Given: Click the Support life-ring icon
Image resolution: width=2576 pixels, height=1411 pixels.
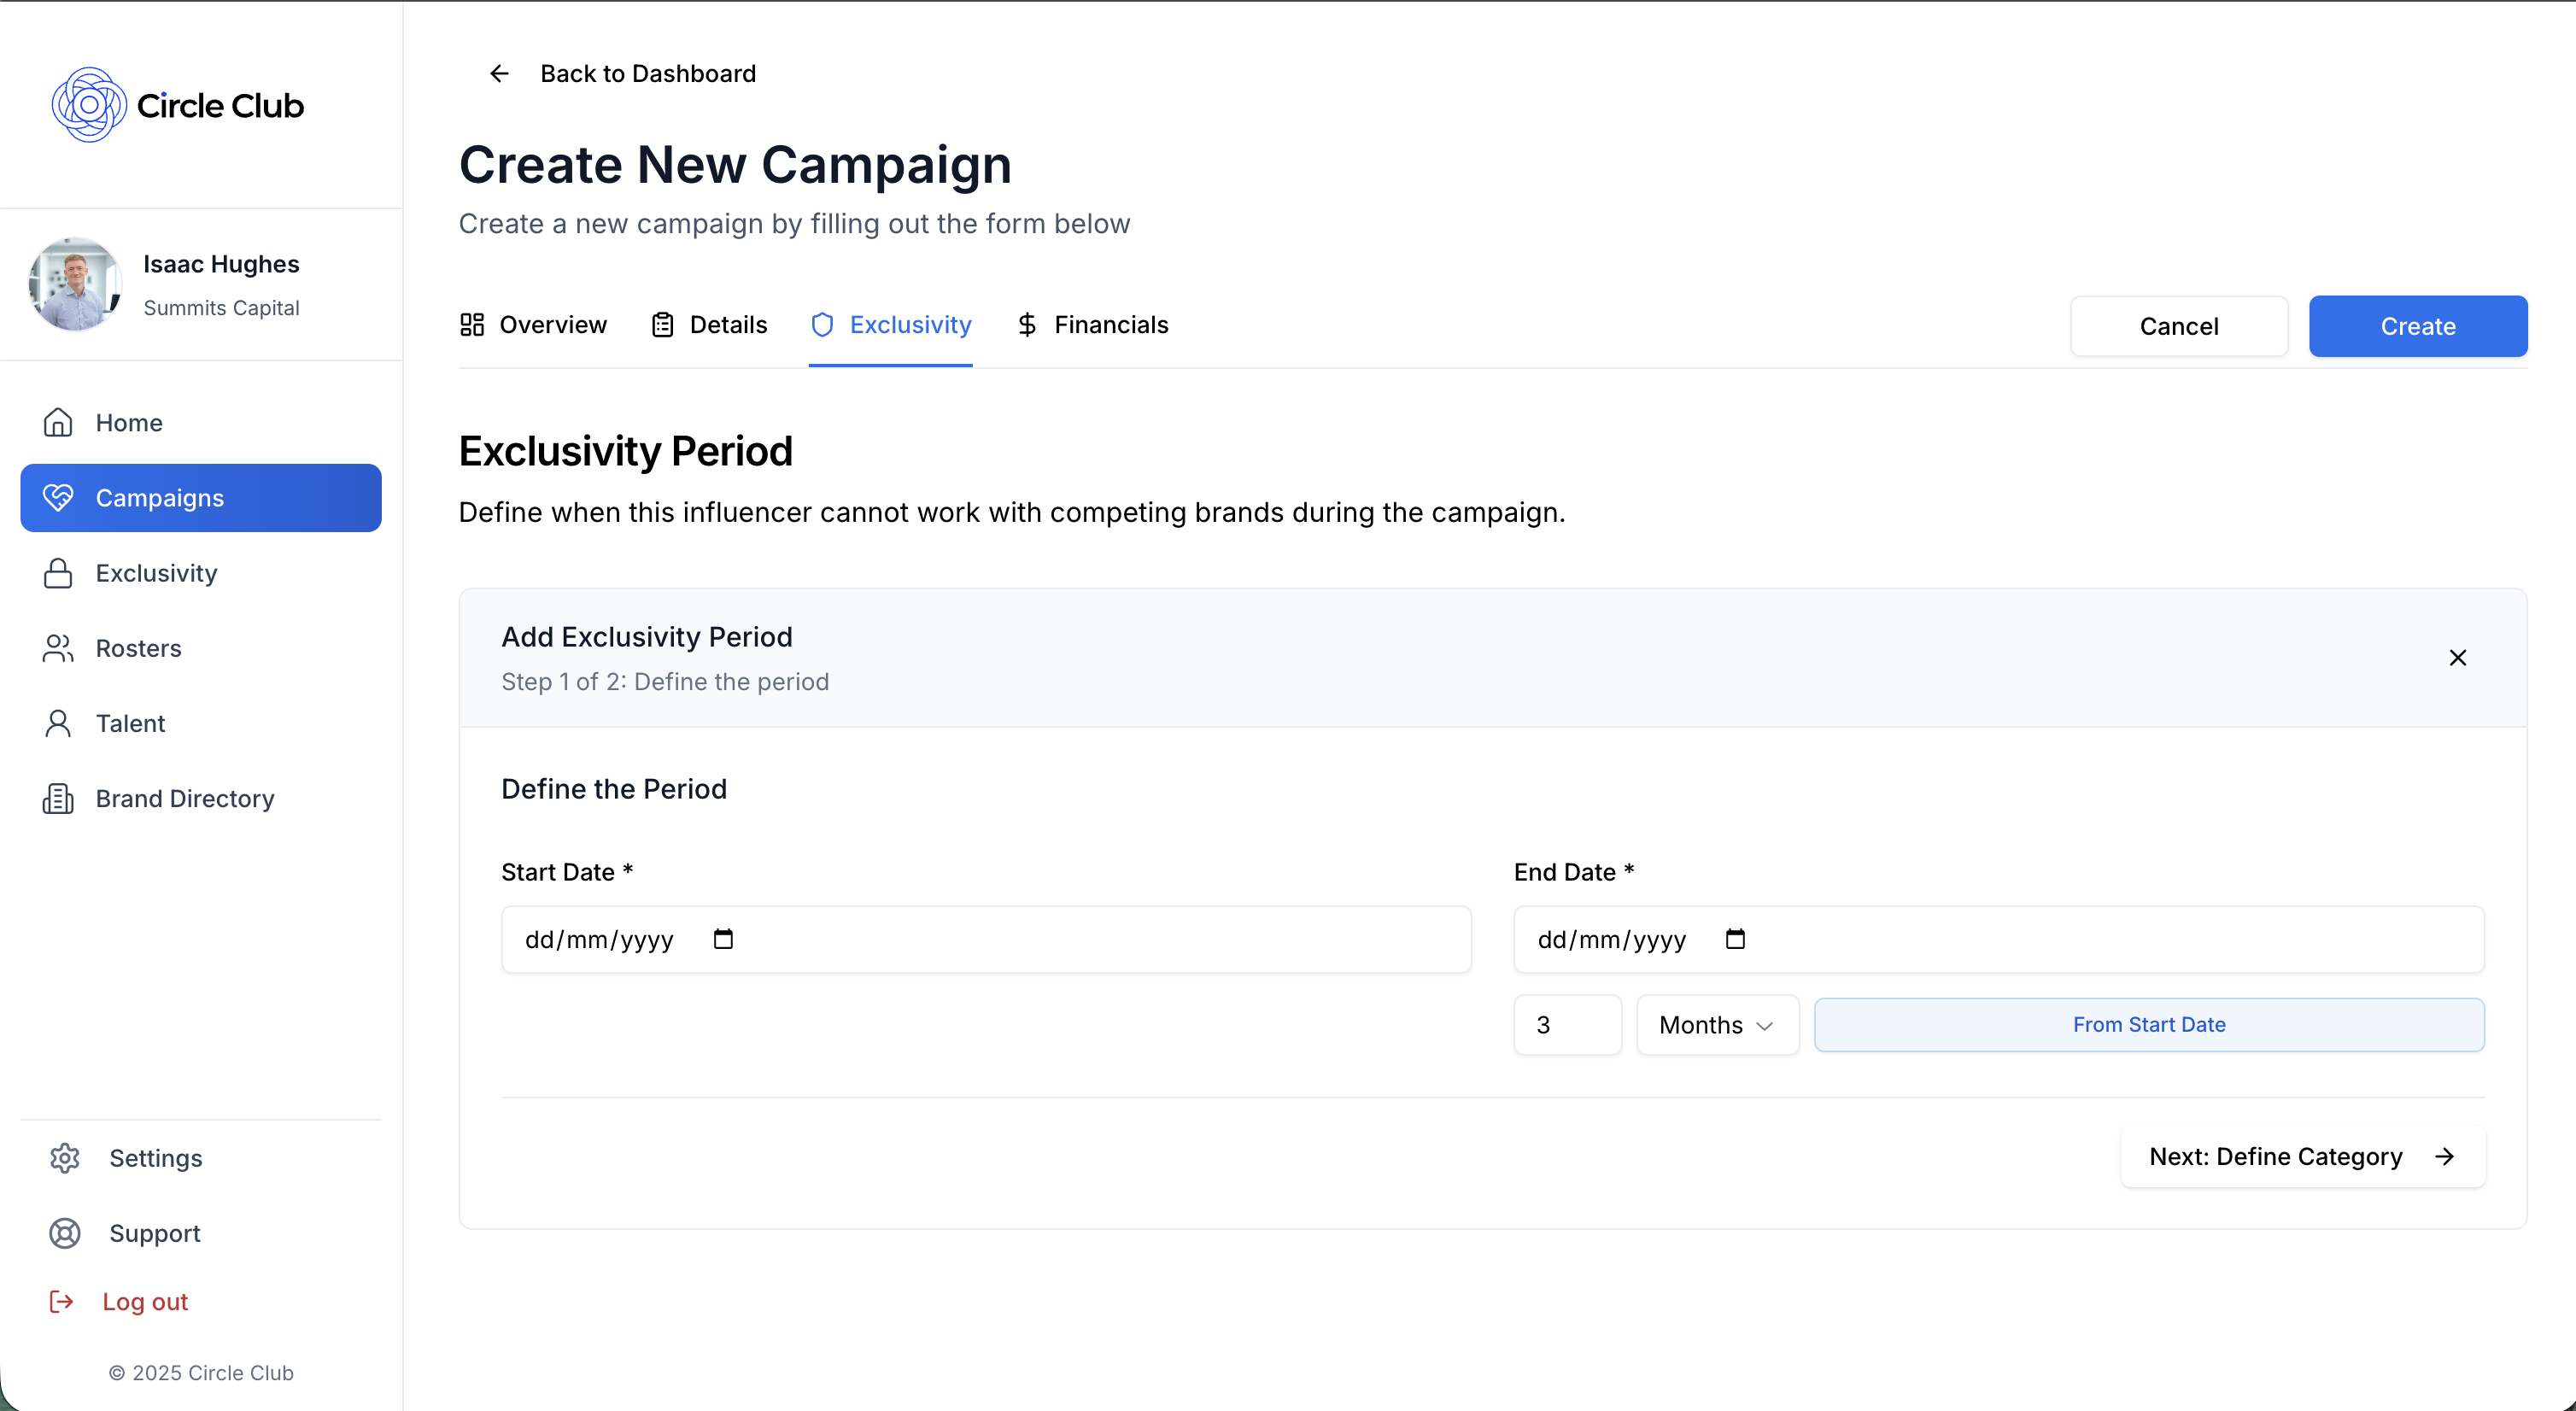Looking at the screenshot, I should point(64,1233).
